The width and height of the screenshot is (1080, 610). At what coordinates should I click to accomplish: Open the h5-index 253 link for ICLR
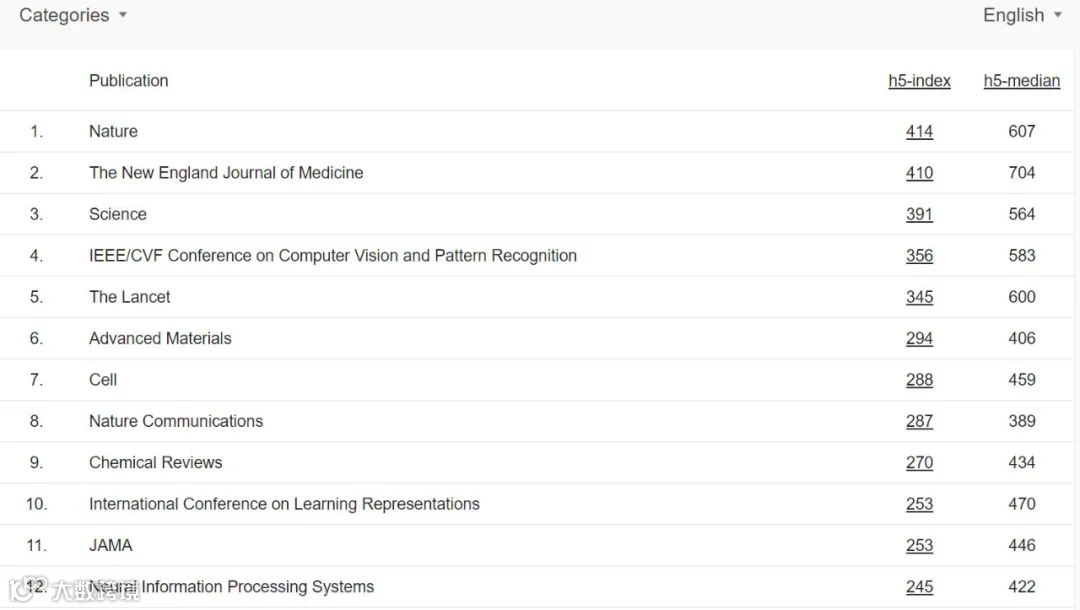pyautogui.click(x=919, y=504)
